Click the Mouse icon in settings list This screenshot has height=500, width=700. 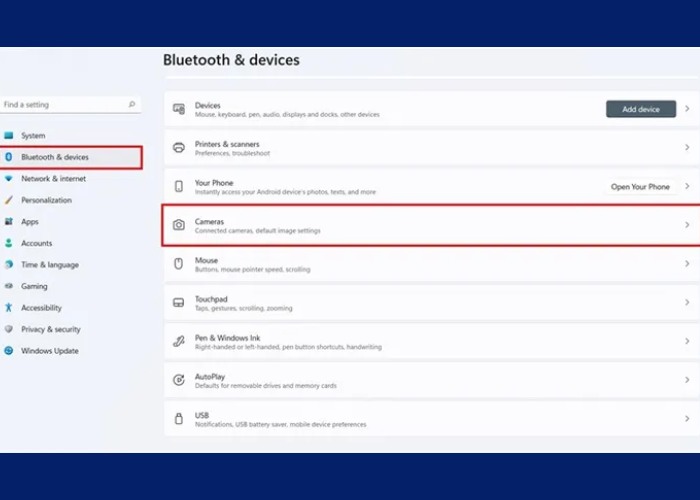[178, 264]
